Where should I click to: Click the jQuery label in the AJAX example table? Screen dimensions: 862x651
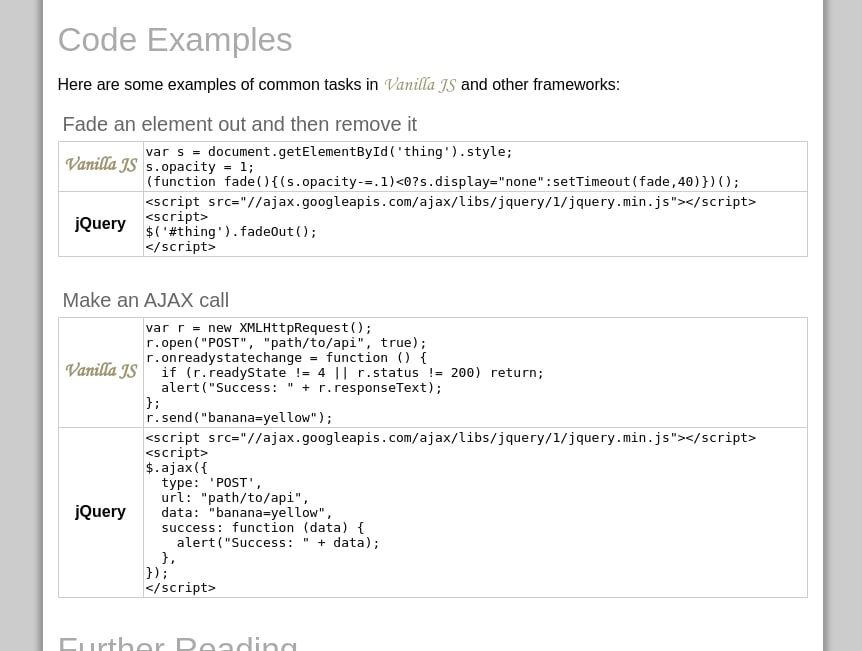point(100,512)
